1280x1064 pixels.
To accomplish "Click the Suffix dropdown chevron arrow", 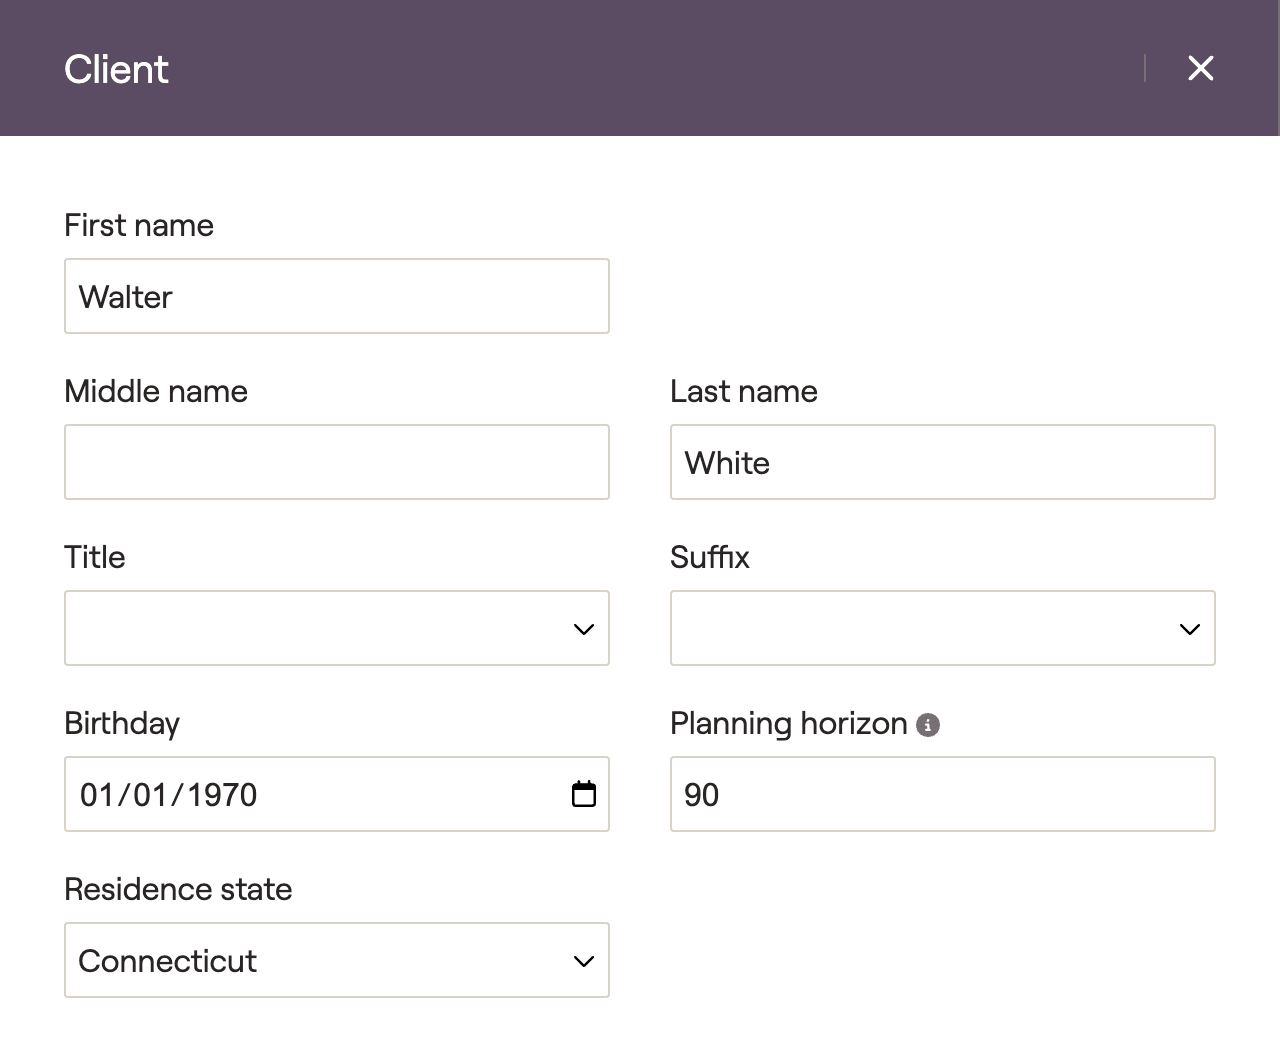I will tap(1189, 629).
